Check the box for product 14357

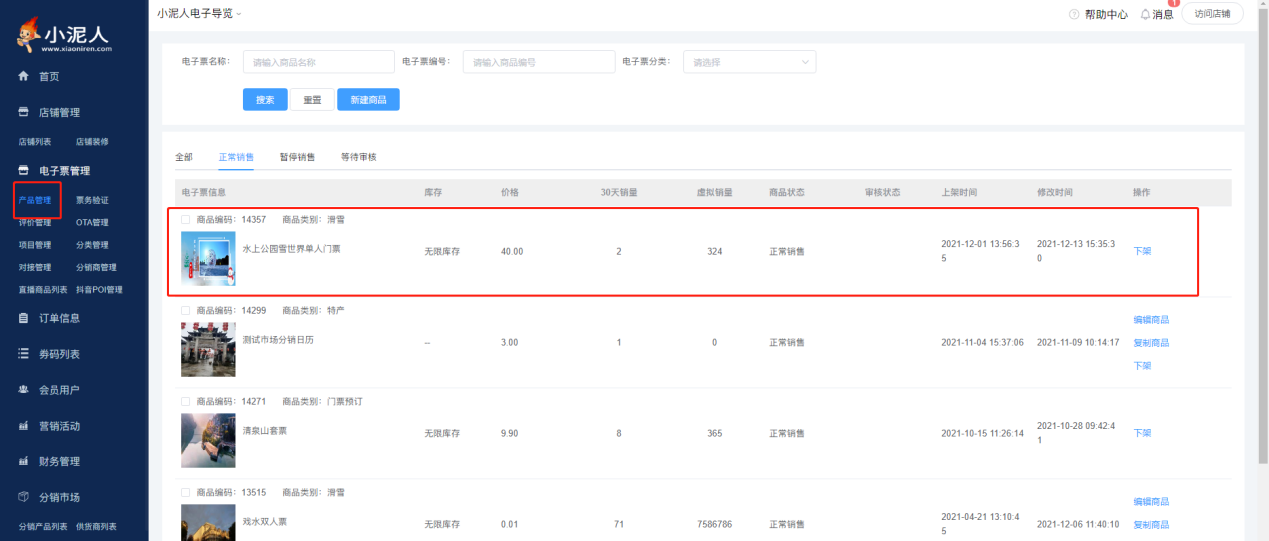tap(186, 219)
